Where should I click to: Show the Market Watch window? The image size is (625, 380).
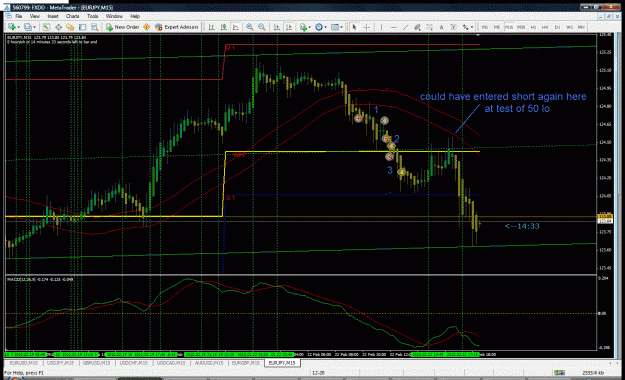click(46, 27)
